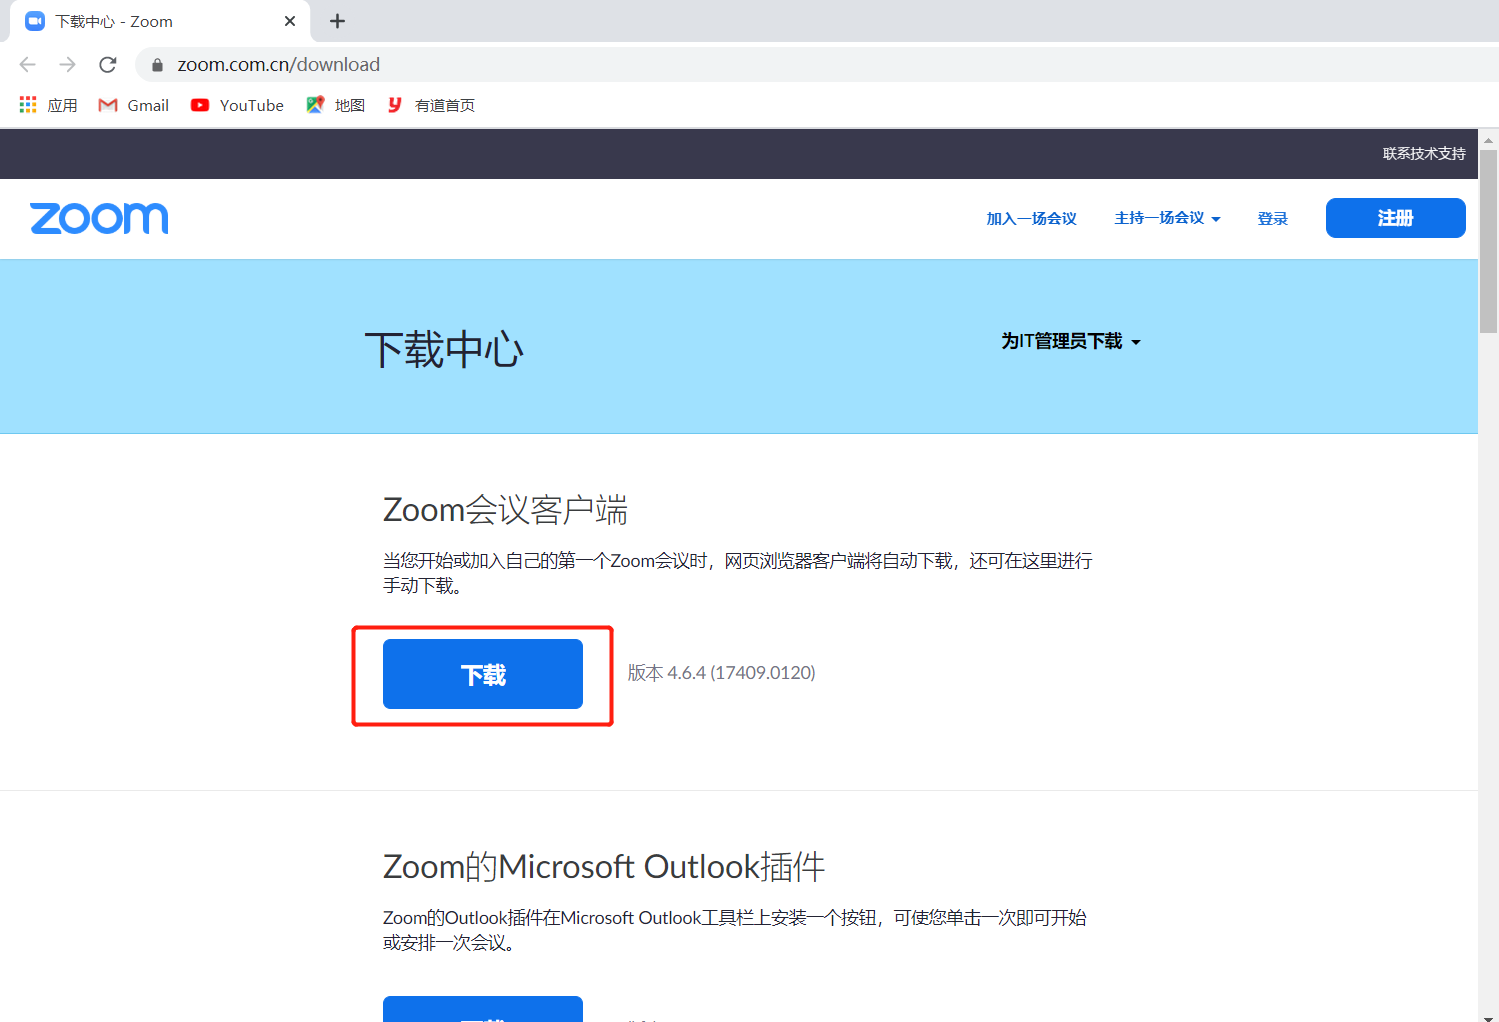
Task: Close the 下载中心 - Zoom tab
Action: pos(290,21)
